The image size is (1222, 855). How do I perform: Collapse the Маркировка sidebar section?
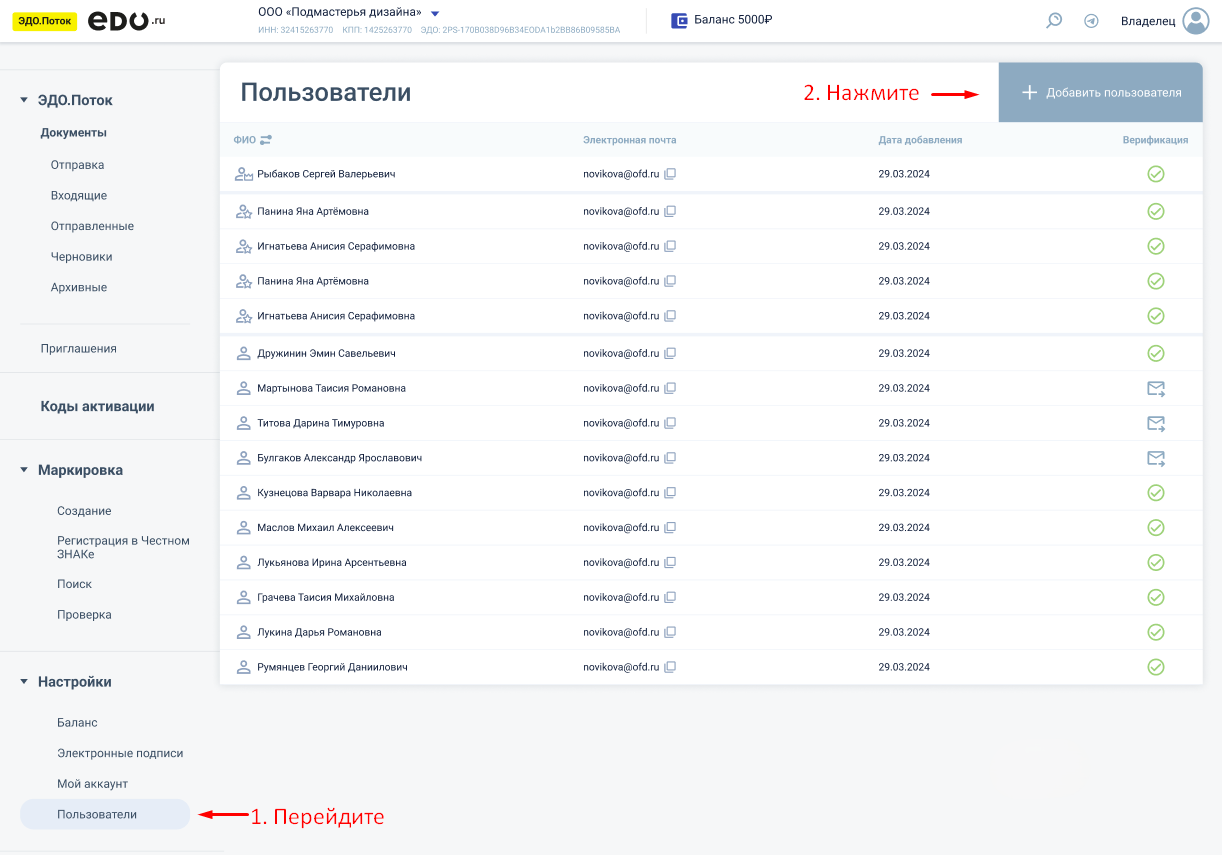pos(24,470)
